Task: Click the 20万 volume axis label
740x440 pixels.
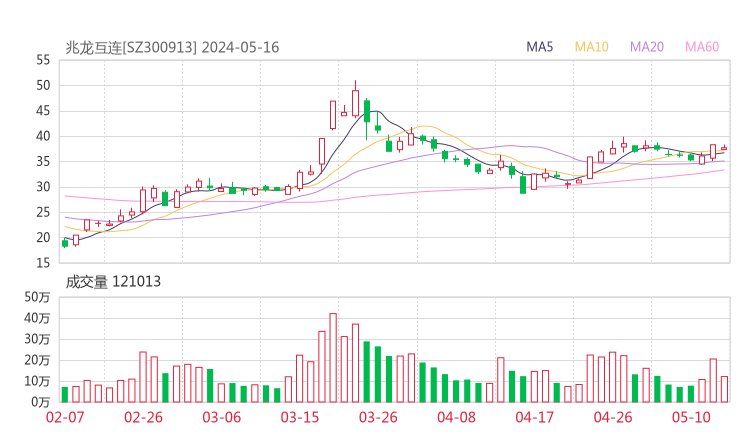Action: 37,360
